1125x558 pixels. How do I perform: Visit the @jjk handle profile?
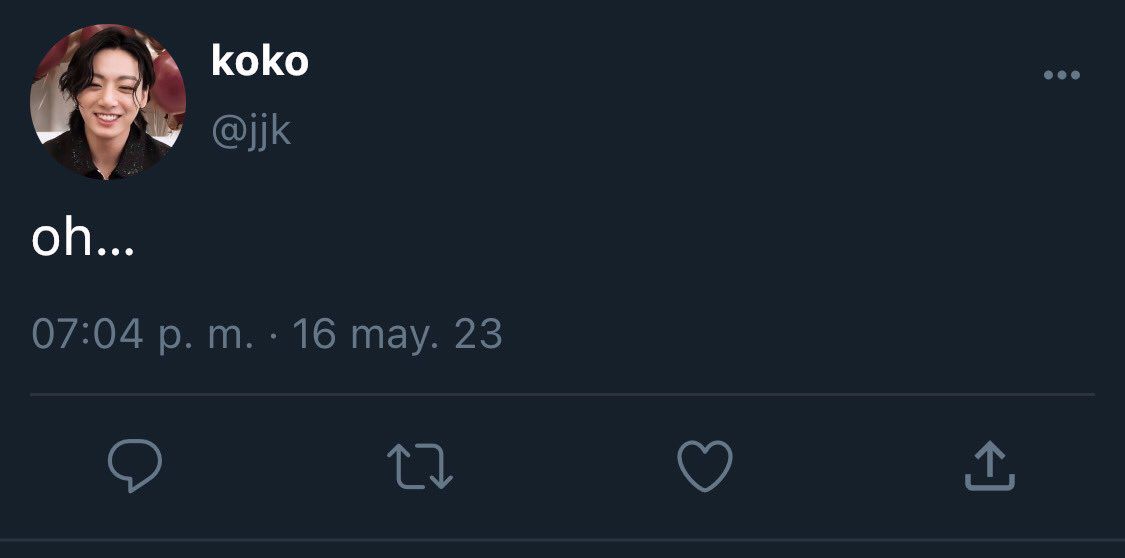tap(251, 132)
